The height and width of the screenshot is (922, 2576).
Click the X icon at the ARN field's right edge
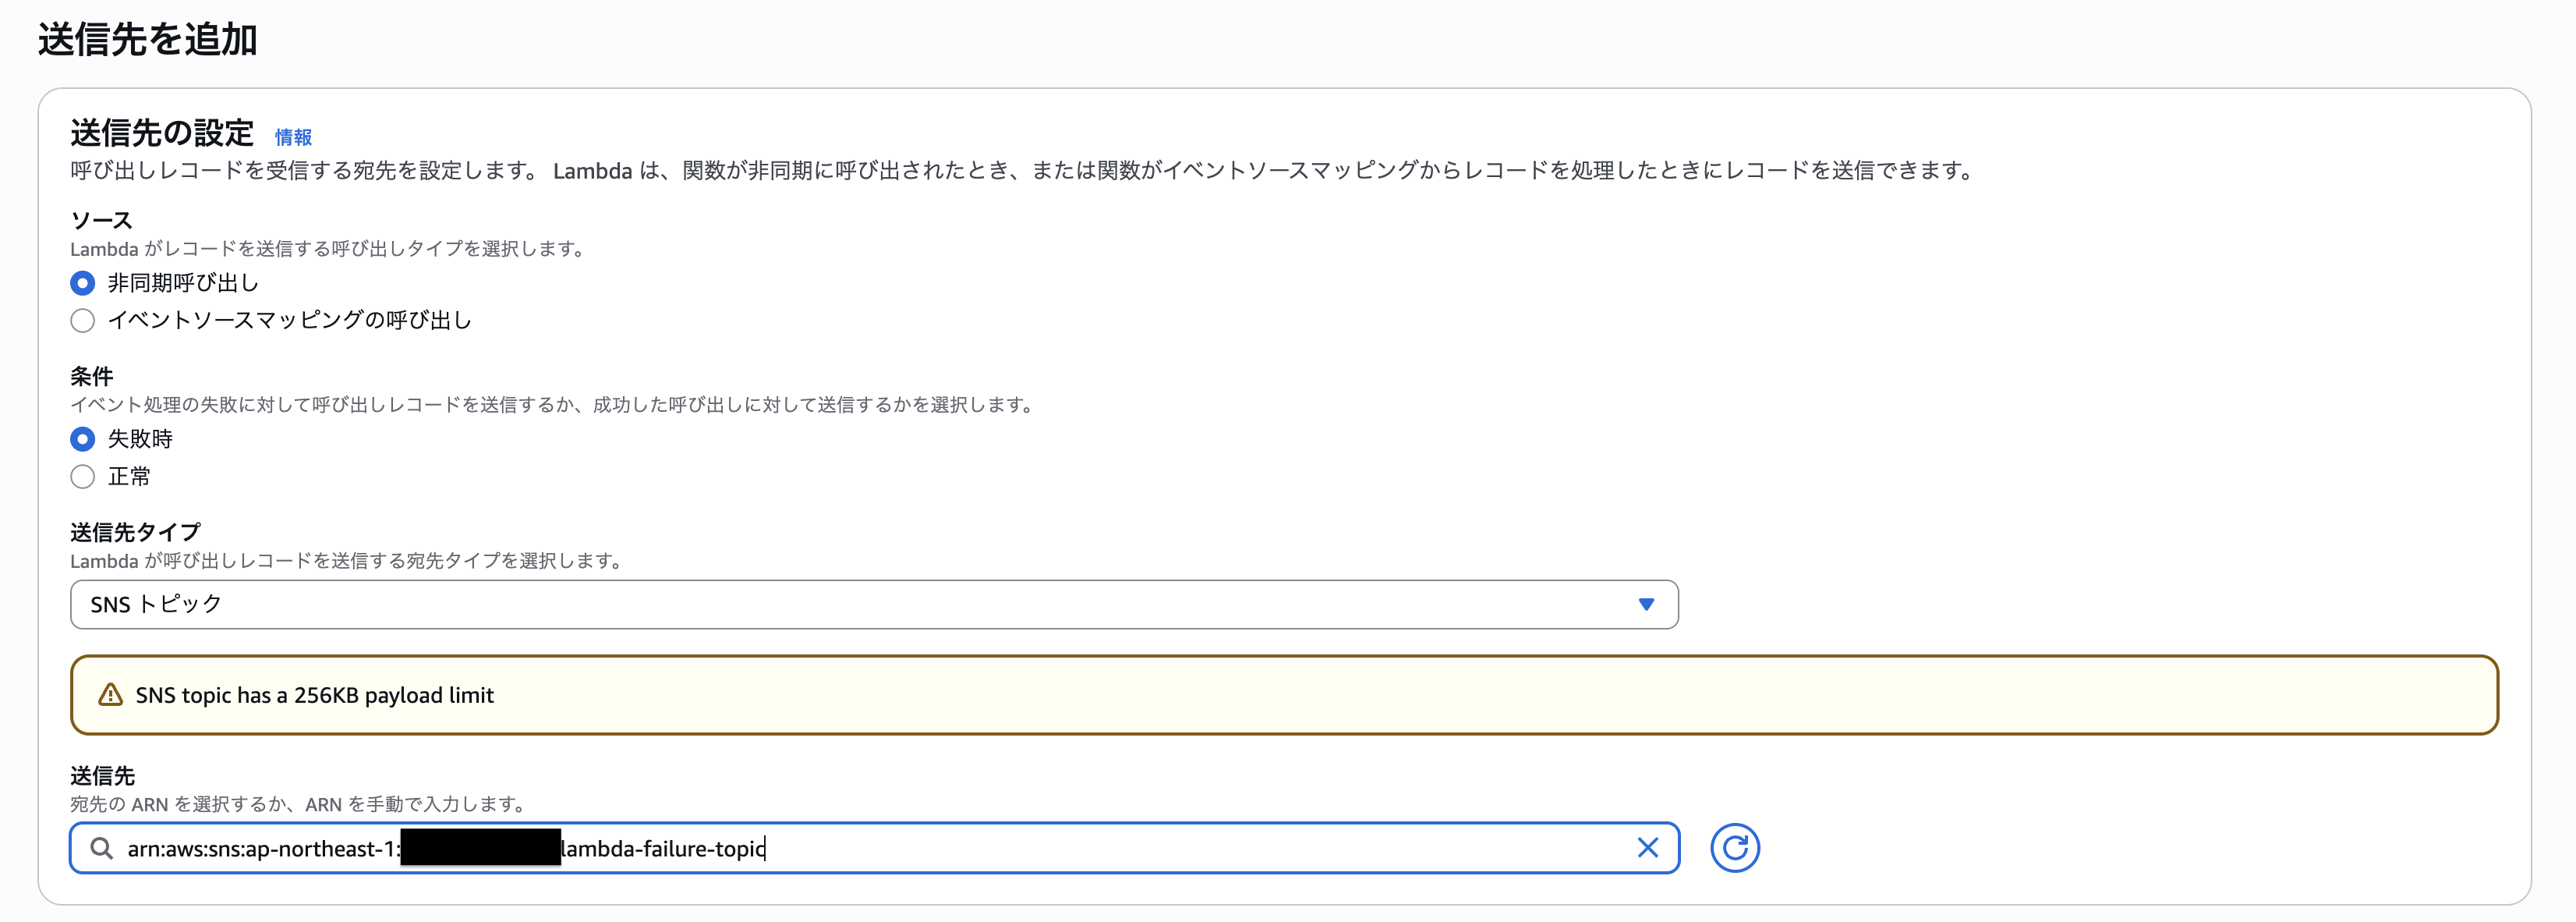(1648, 848)
